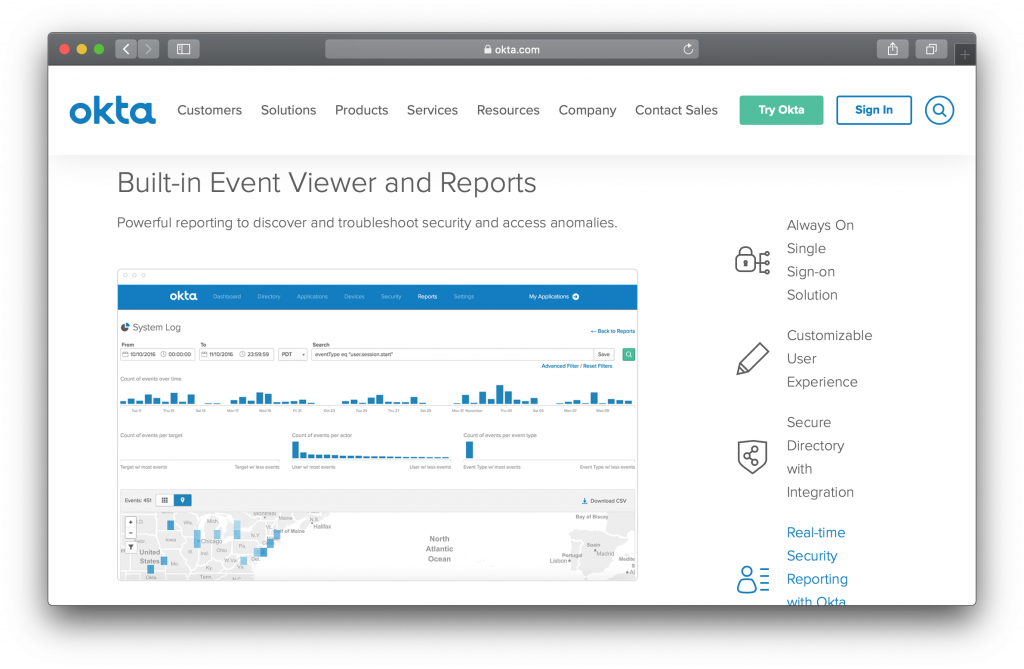
Task: Click the lock and network Single Sign-on icon
Action: [x=752, y=260]
